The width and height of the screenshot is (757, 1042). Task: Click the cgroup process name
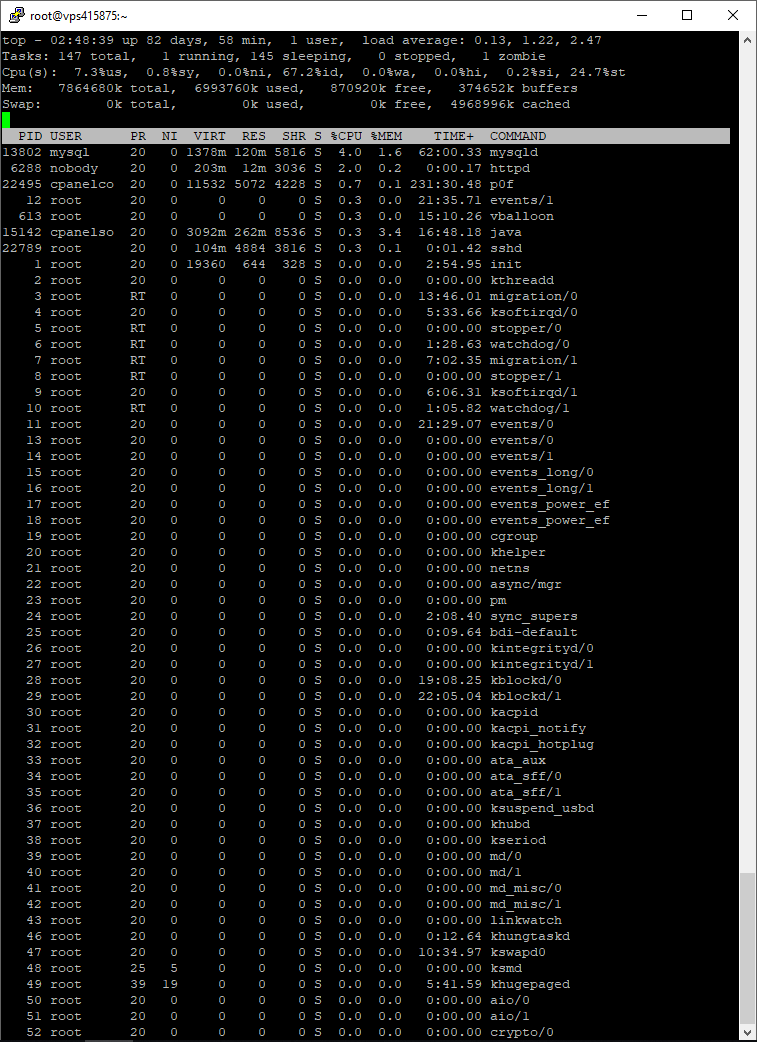(514, 536)
